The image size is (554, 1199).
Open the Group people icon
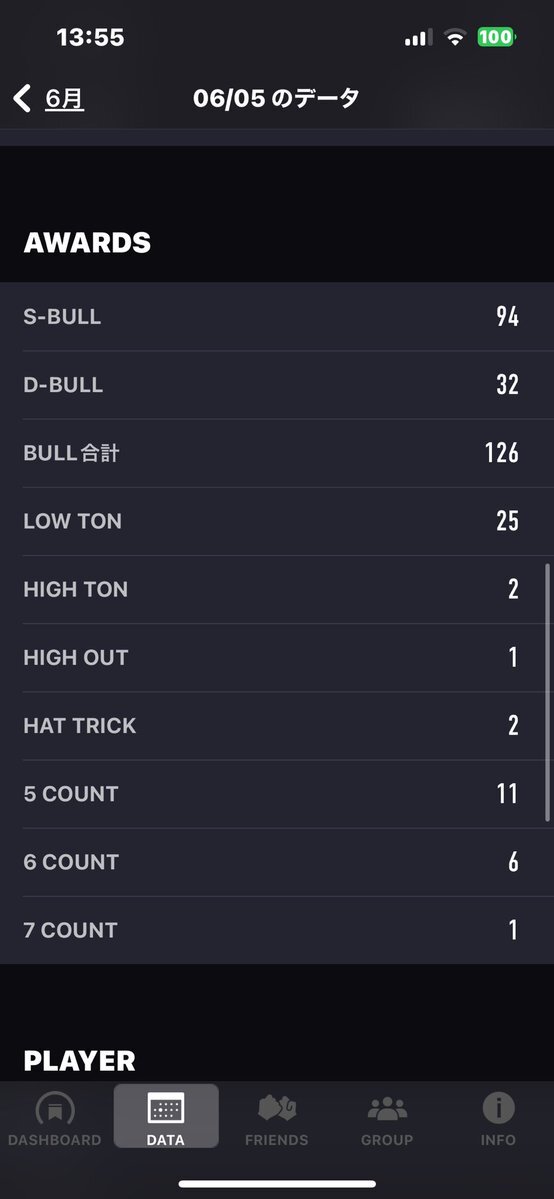click(387, 1108)
